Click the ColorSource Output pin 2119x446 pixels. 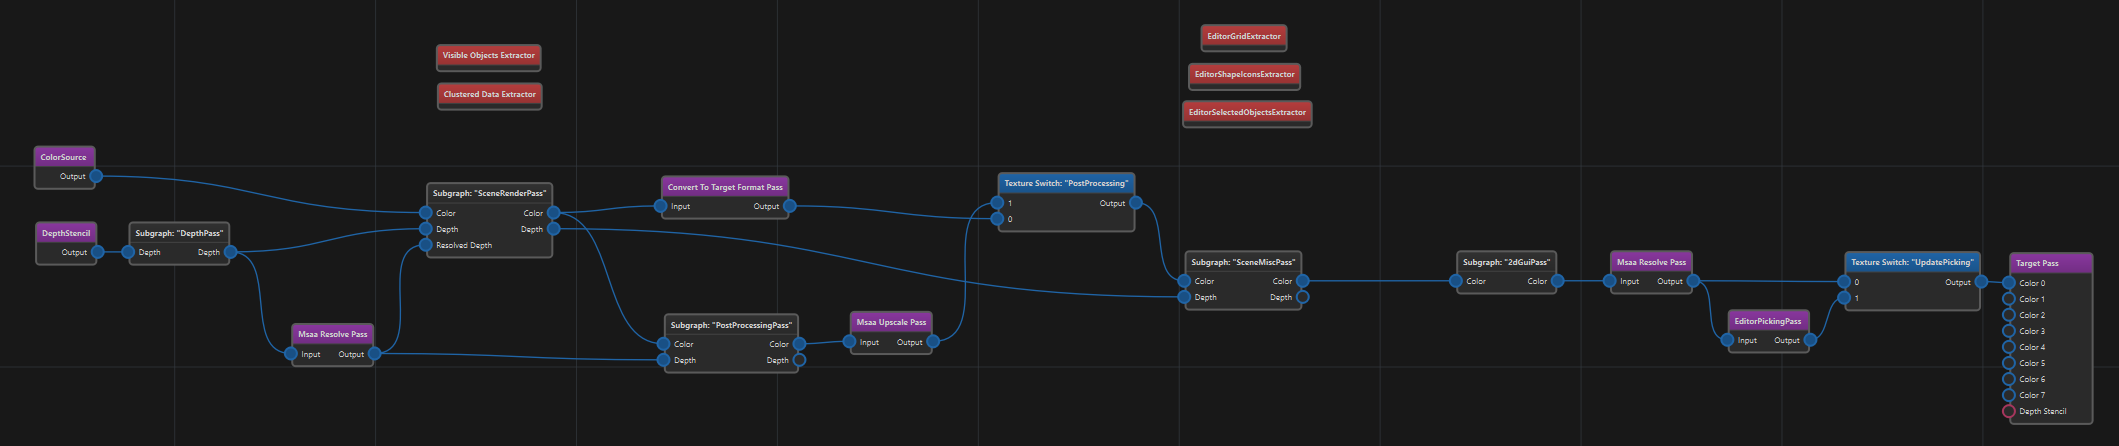(96, 176)
